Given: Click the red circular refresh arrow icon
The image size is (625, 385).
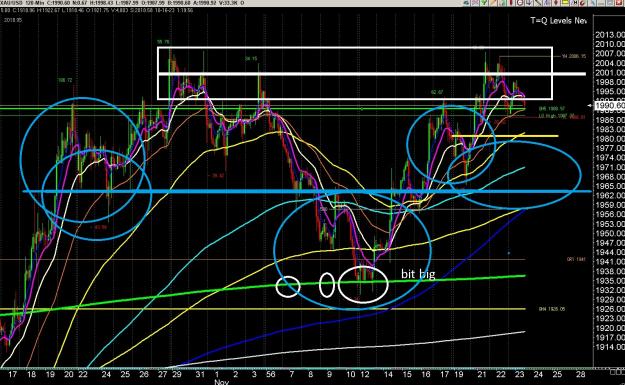Looking at the screenshot, I should [x=583, y=2].
